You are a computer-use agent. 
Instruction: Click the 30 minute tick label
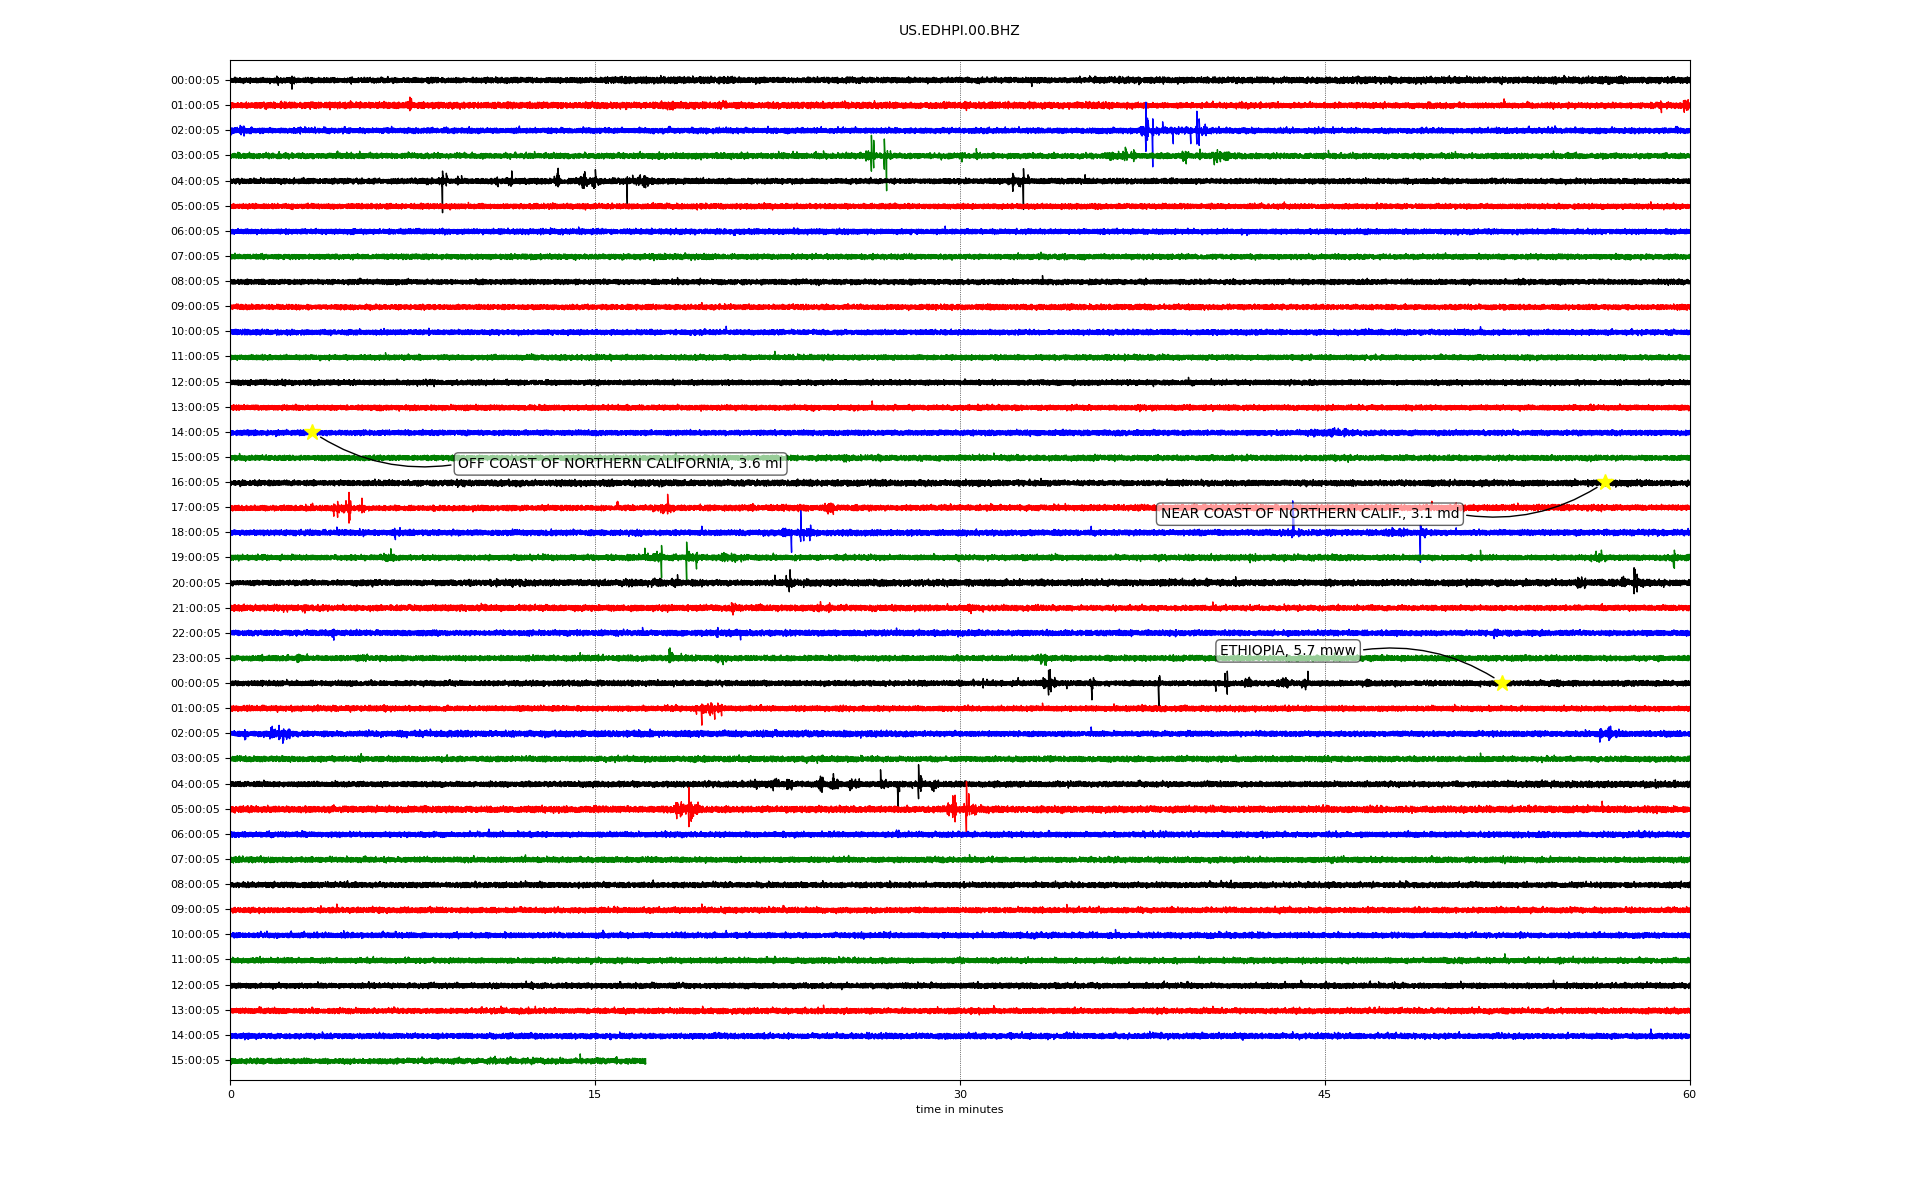pyautogui.click(x=960, y=1094)
